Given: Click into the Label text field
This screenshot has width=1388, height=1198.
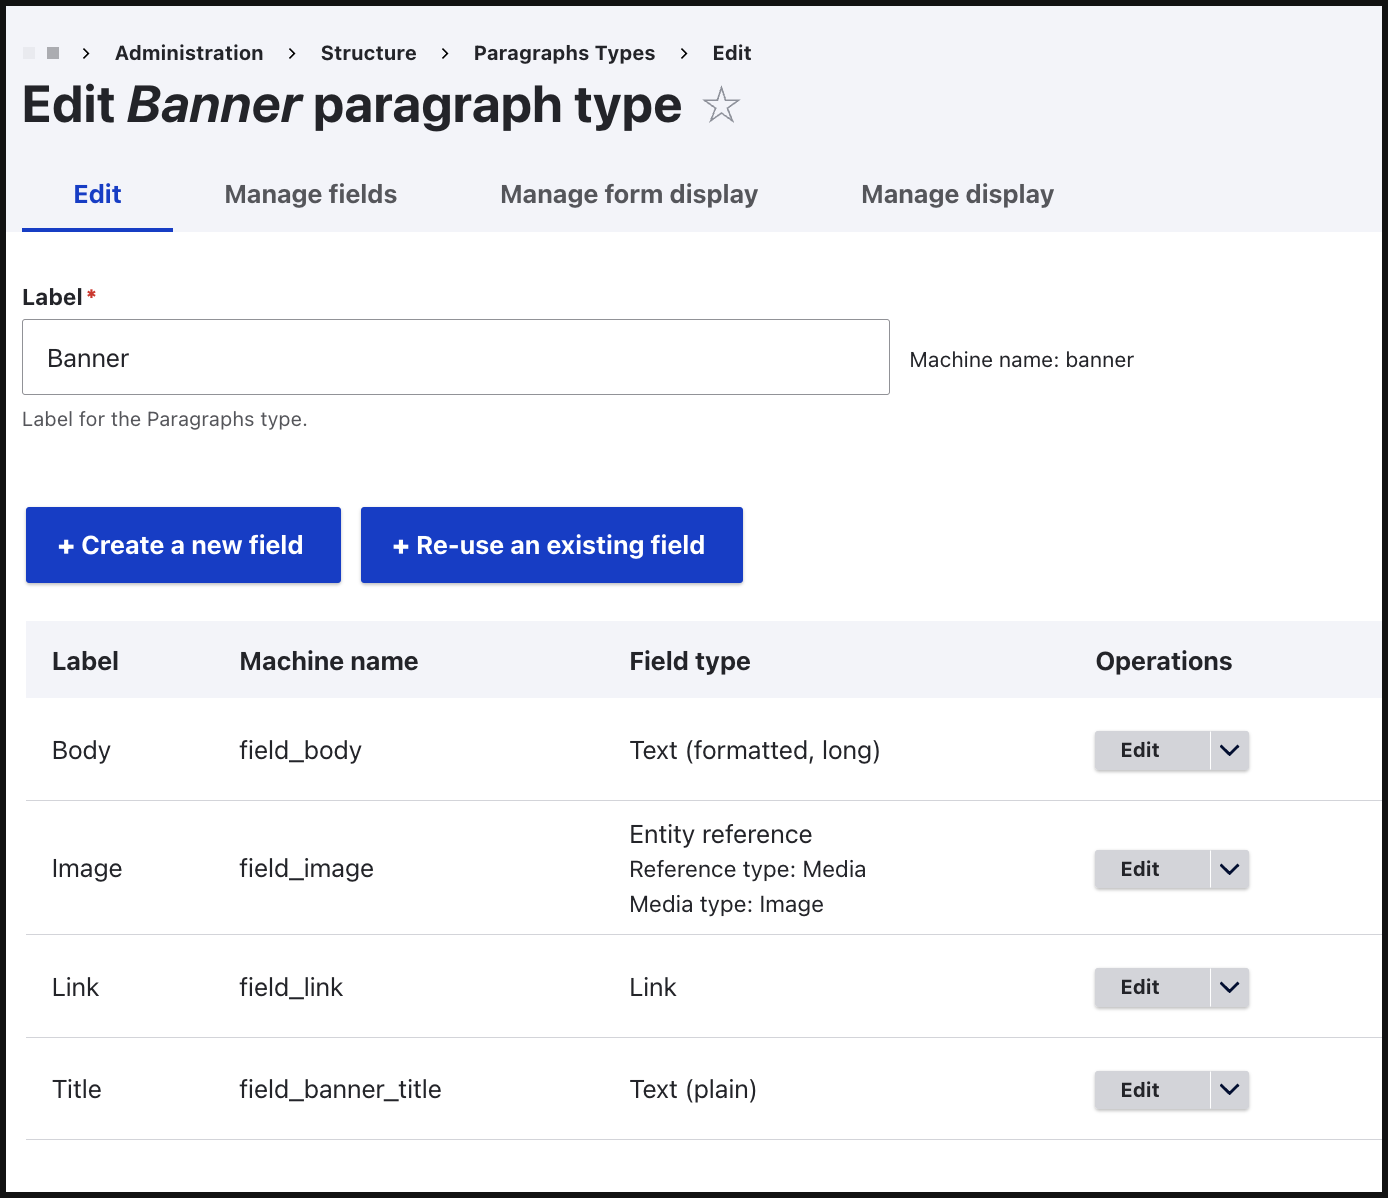Looking at the screenshot, I should point(455,358).
